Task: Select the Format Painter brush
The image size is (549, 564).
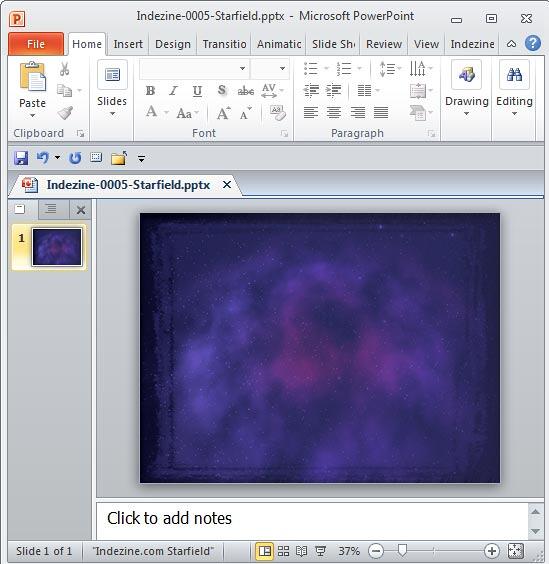Action: [x=65, y=113]
